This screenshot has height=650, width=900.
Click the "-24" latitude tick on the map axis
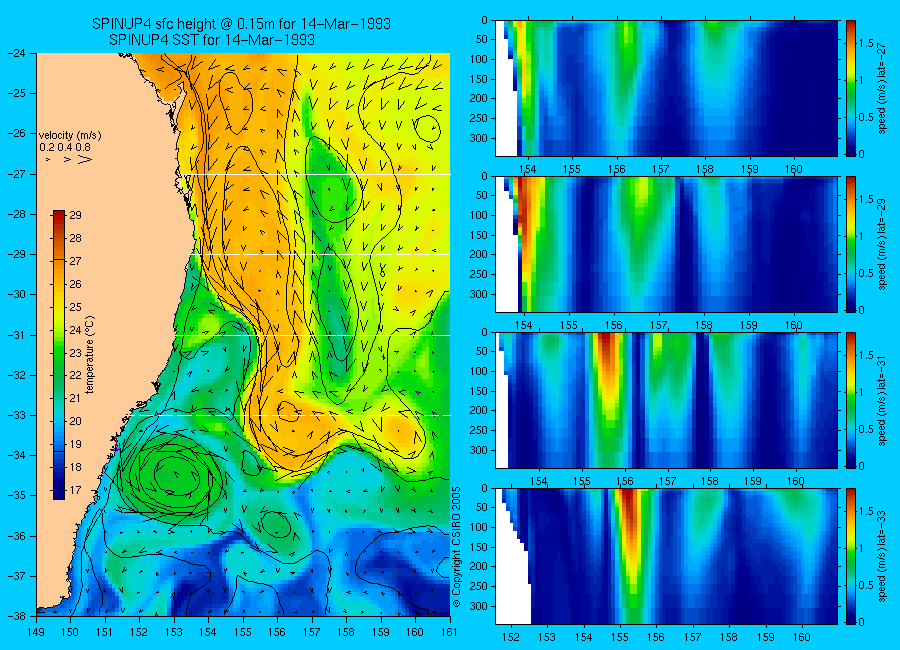click(x=17, y=53)
